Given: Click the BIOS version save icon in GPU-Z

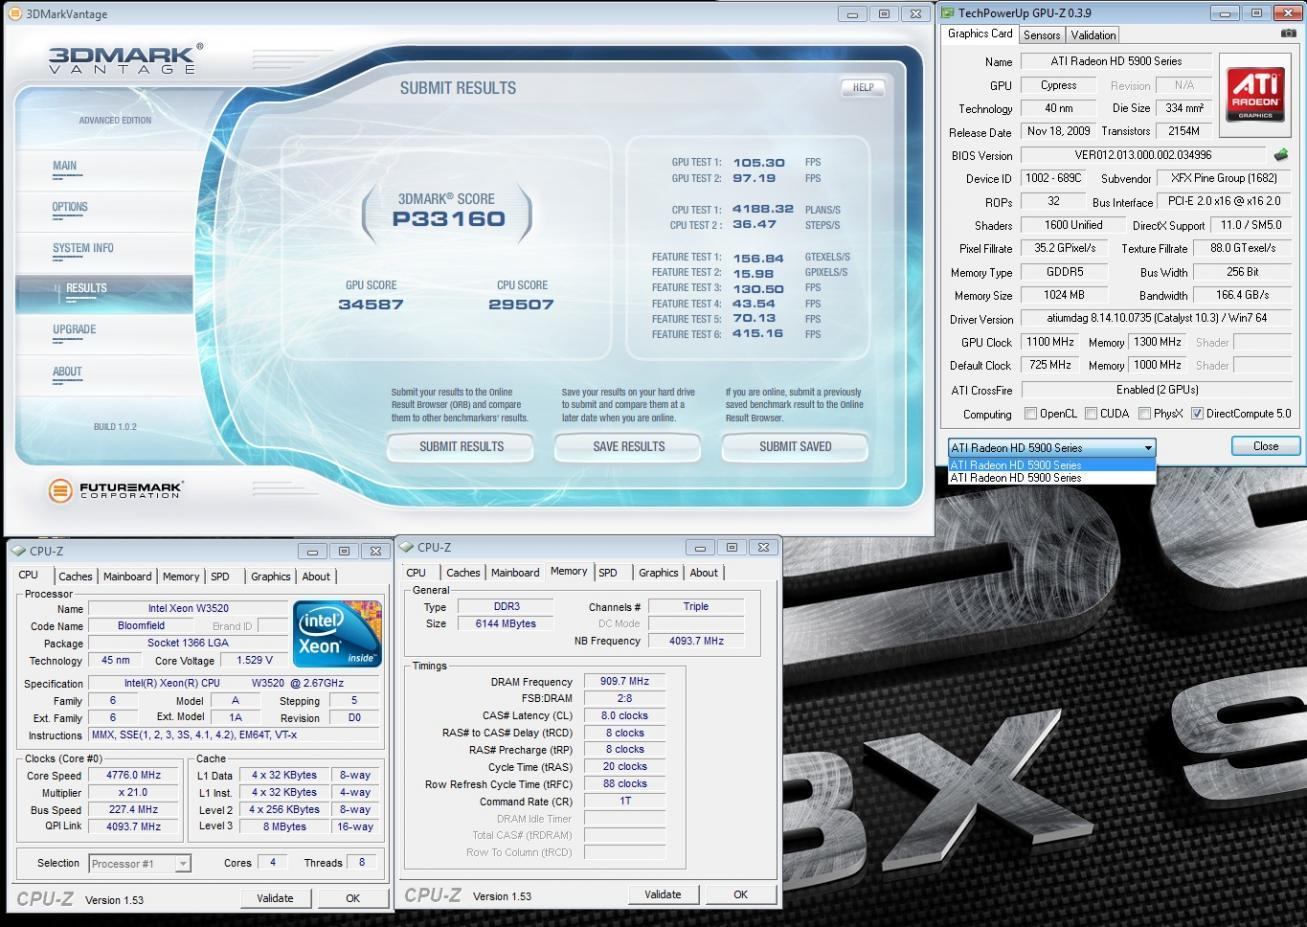Looking at the screenshot, I should tap(1281, 155).
